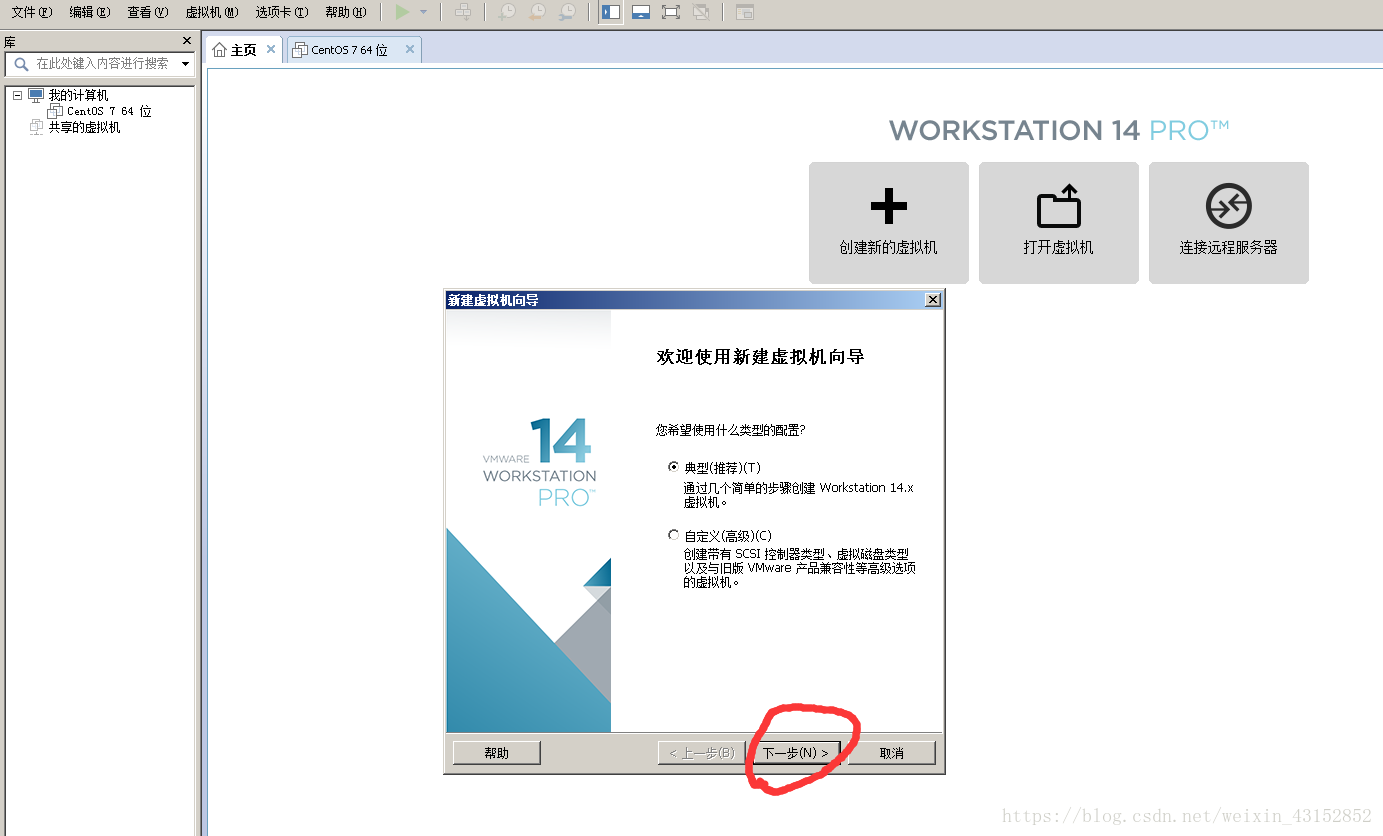
Task: Click the 帮助 button in wizard
Action: pos(497,753)
